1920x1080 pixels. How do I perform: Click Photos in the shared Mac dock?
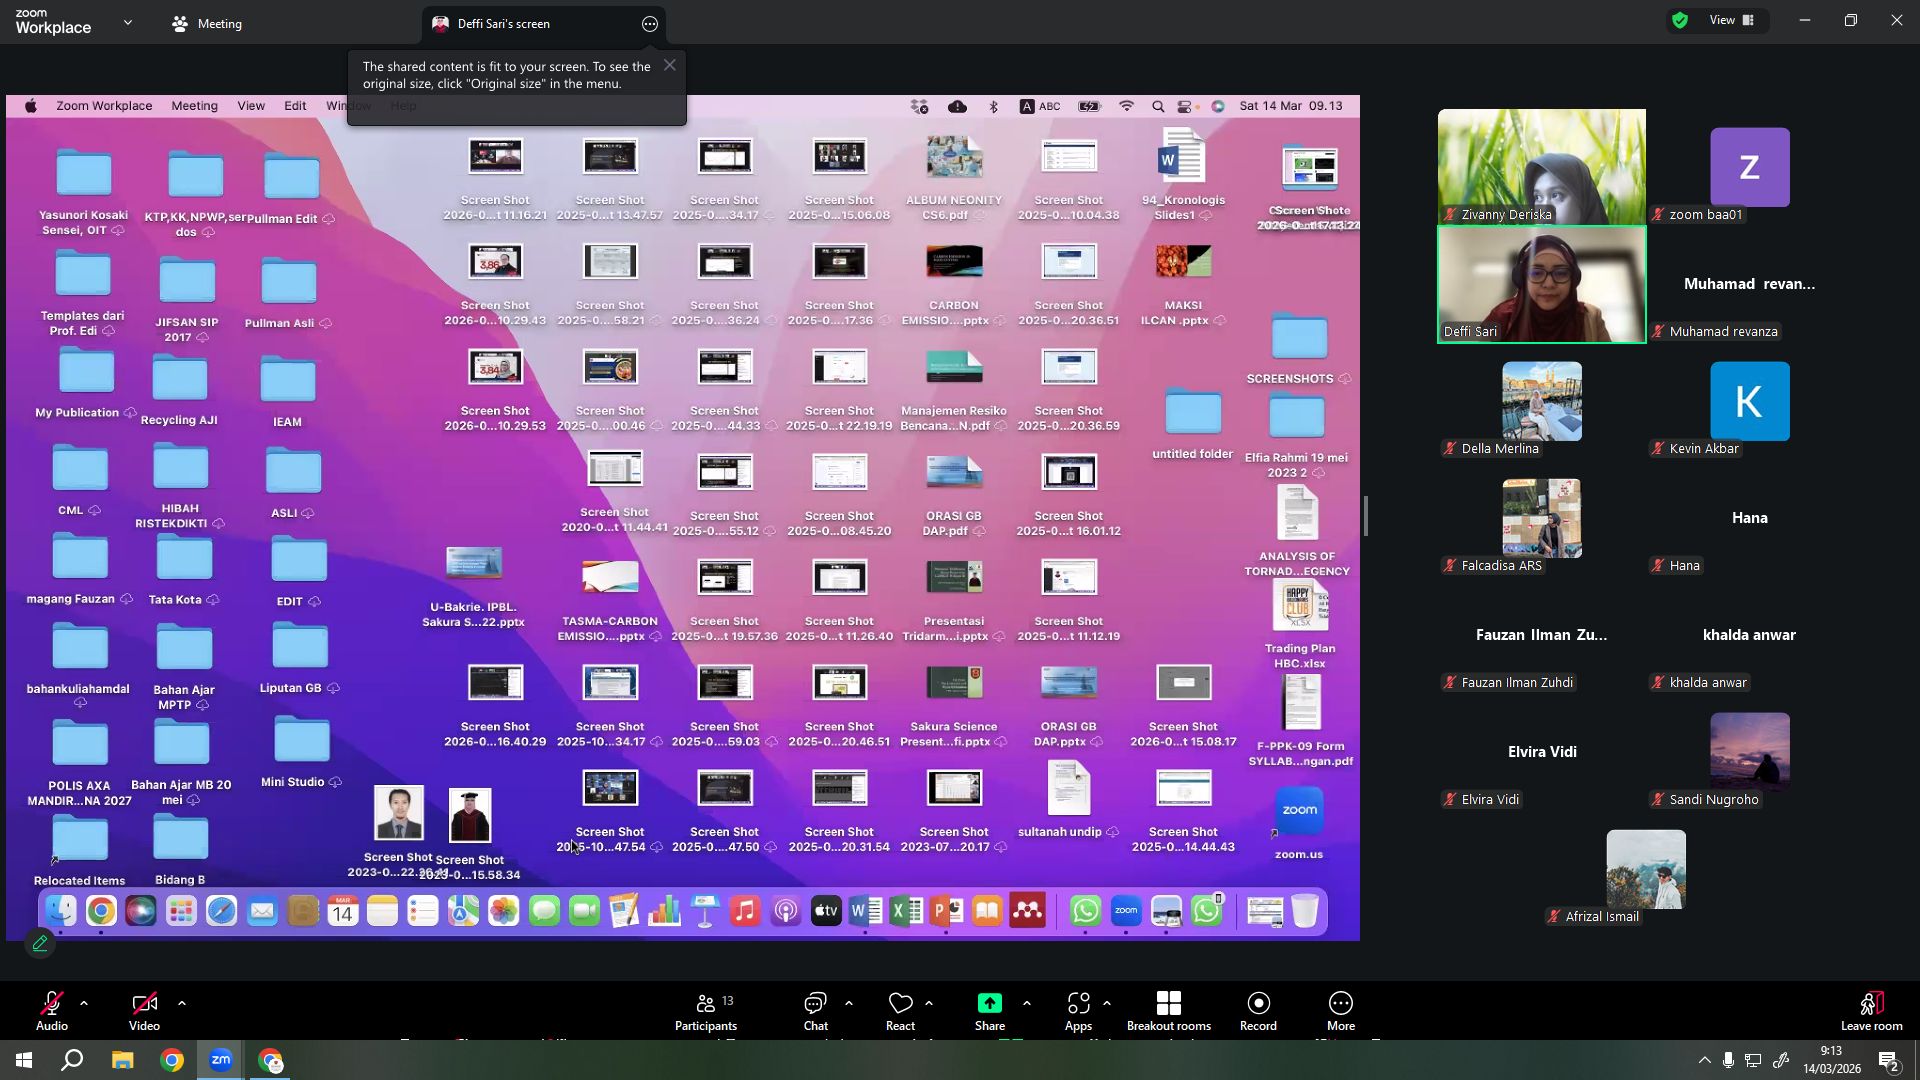click(x=503, y=911)
